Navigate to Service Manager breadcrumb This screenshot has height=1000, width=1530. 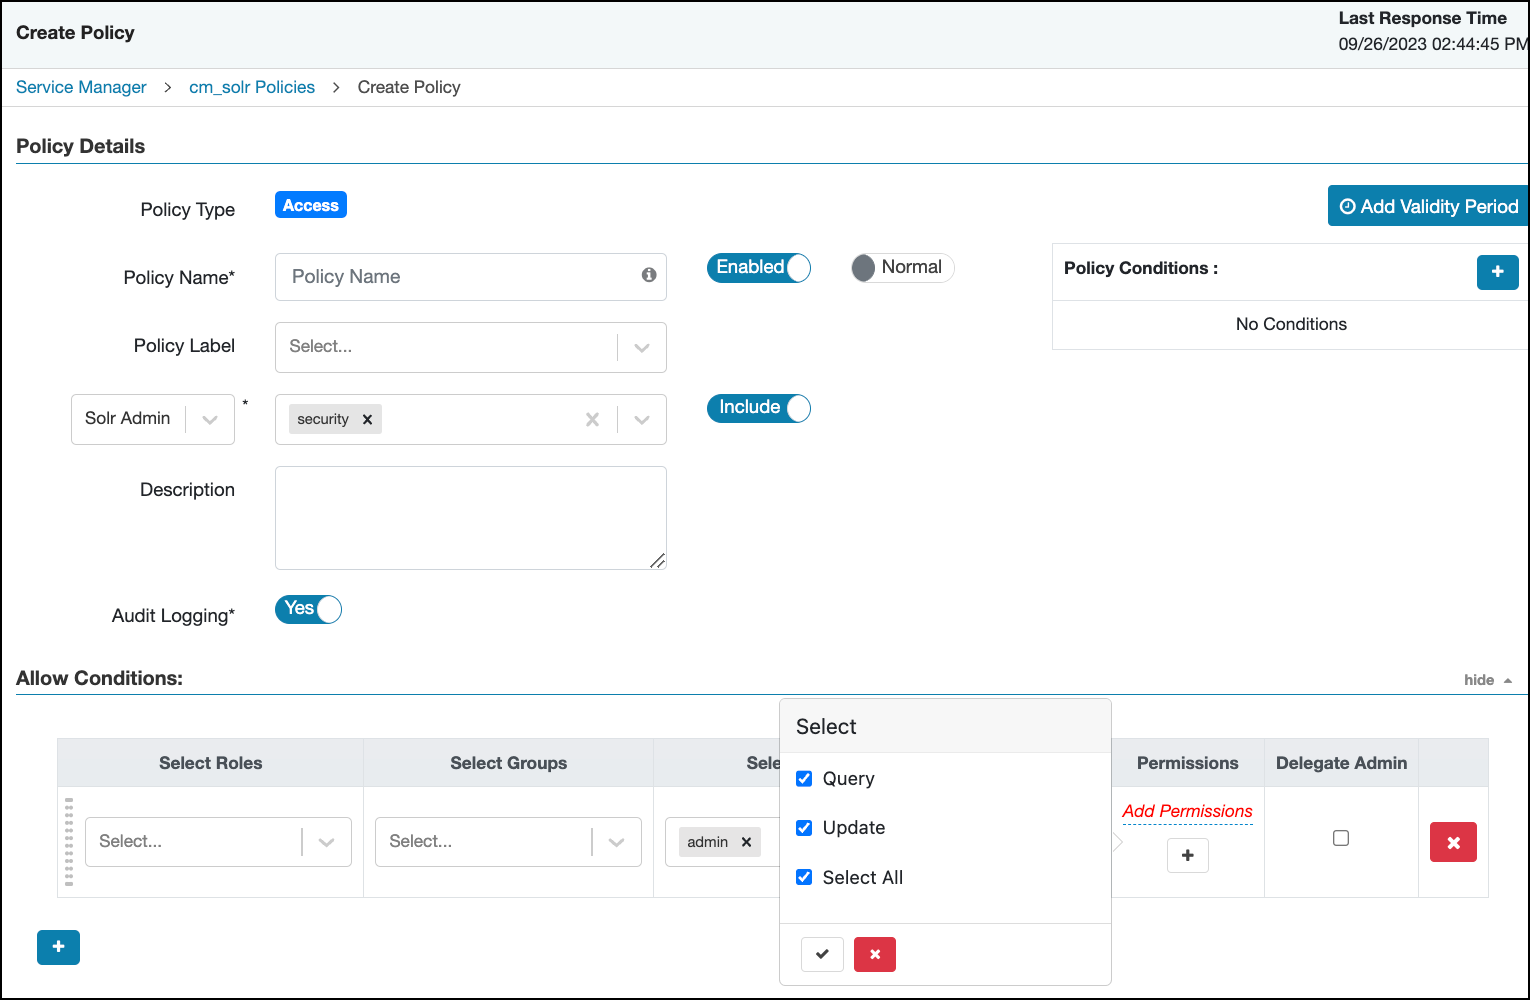pos(81,87)
